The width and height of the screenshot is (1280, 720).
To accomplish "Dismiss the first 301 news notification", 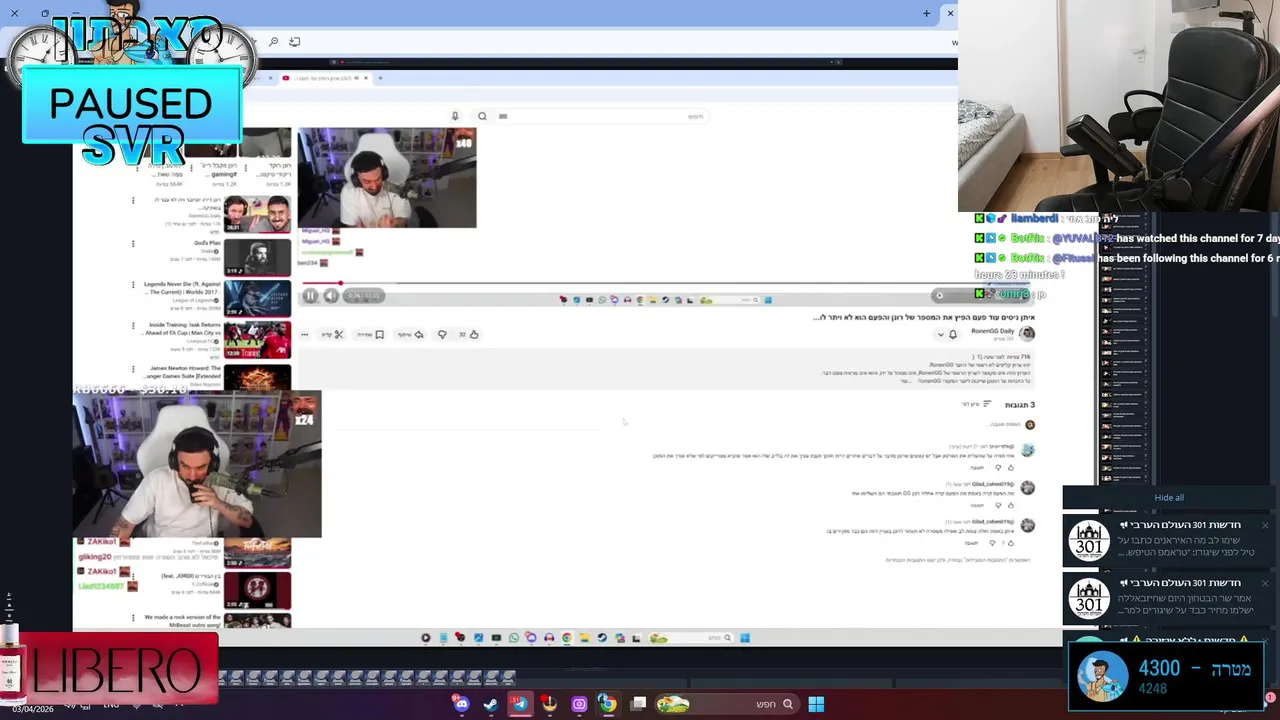I will pyautogui.click(x=1264, y=526).
